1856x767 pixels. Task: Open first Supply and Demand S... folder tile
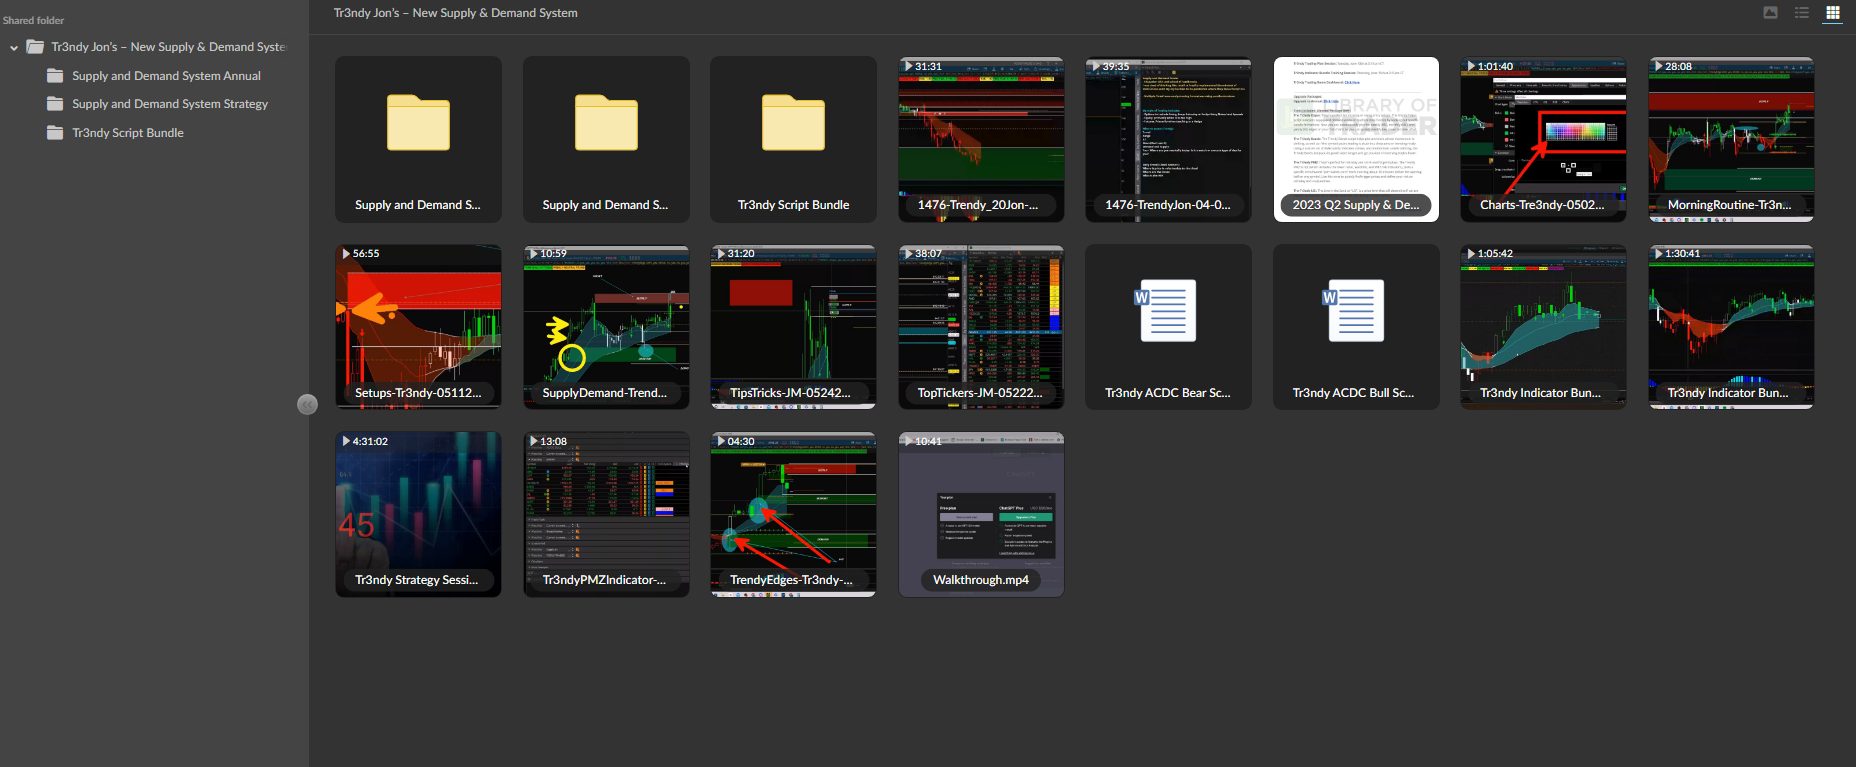418,139
